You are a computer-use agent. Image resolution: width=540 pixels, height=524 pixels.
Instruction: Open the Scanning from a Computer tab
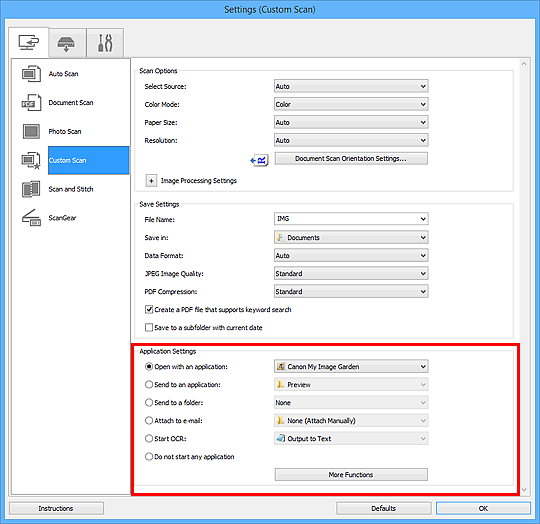29,42
